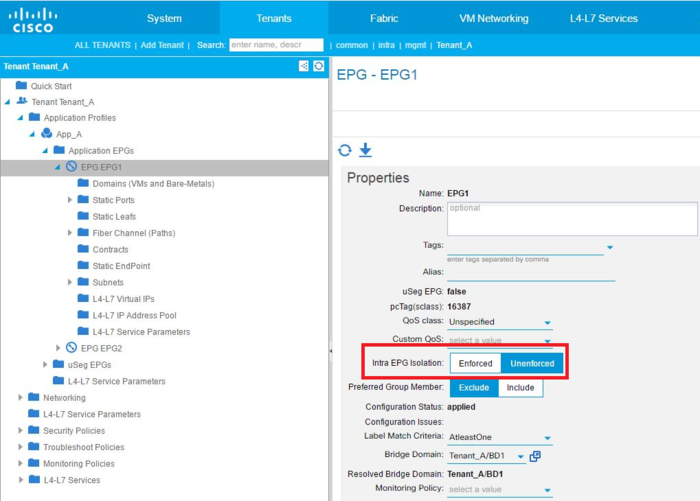
Task: Expand the Networking node
Action: [x=20, y=397]
